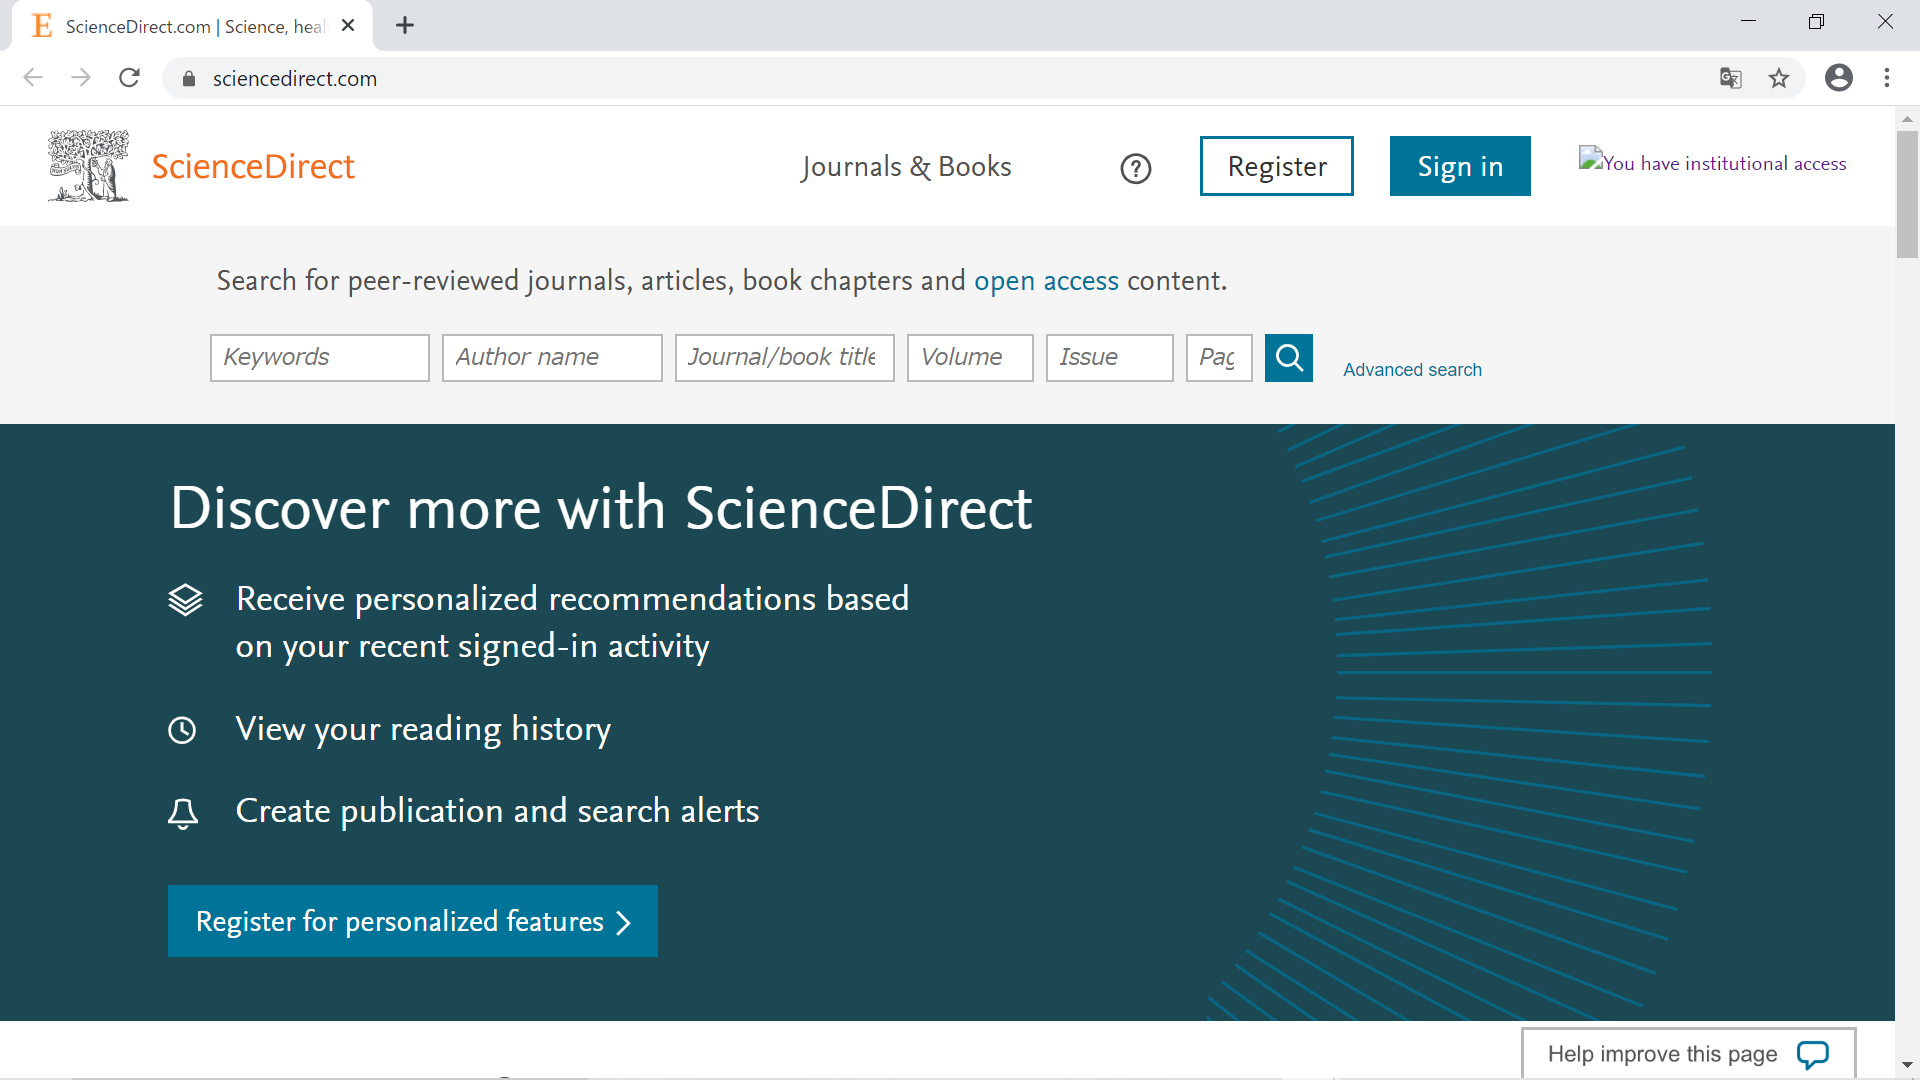Open the translate page icon

pos(1731,78)
